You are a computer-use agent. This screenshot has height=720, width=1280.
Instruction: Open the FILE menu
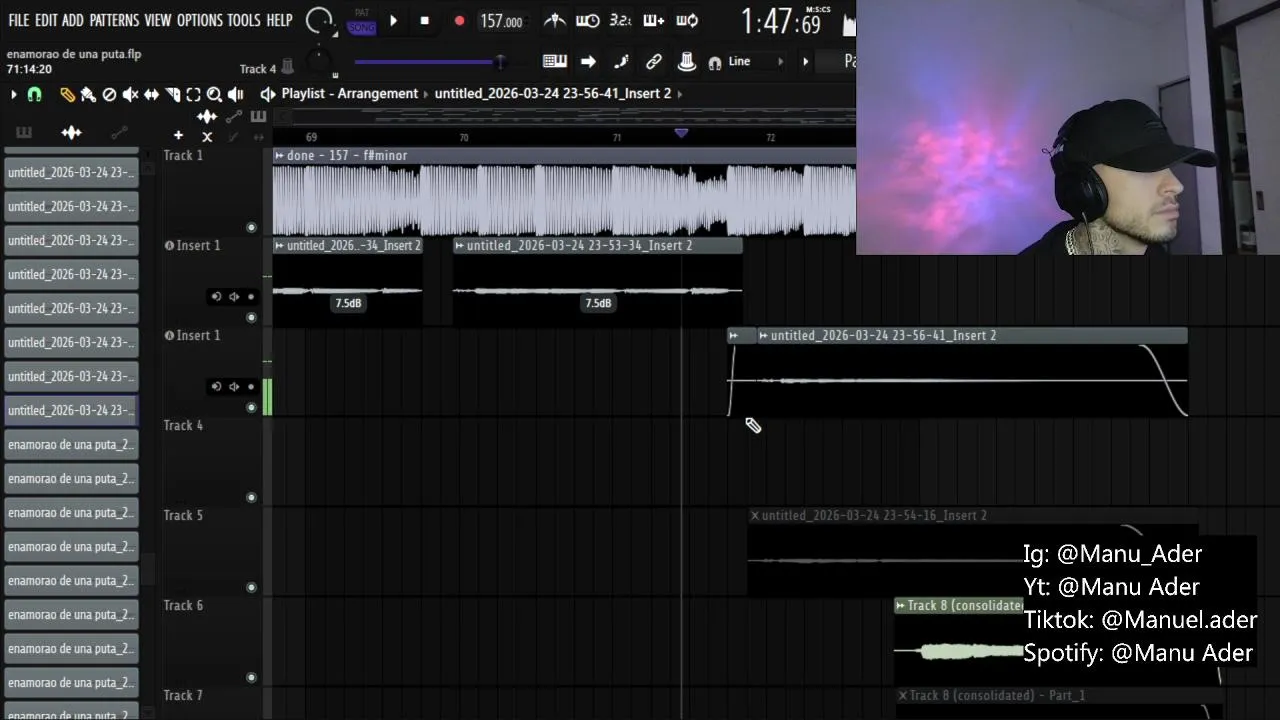coord(19,20)
